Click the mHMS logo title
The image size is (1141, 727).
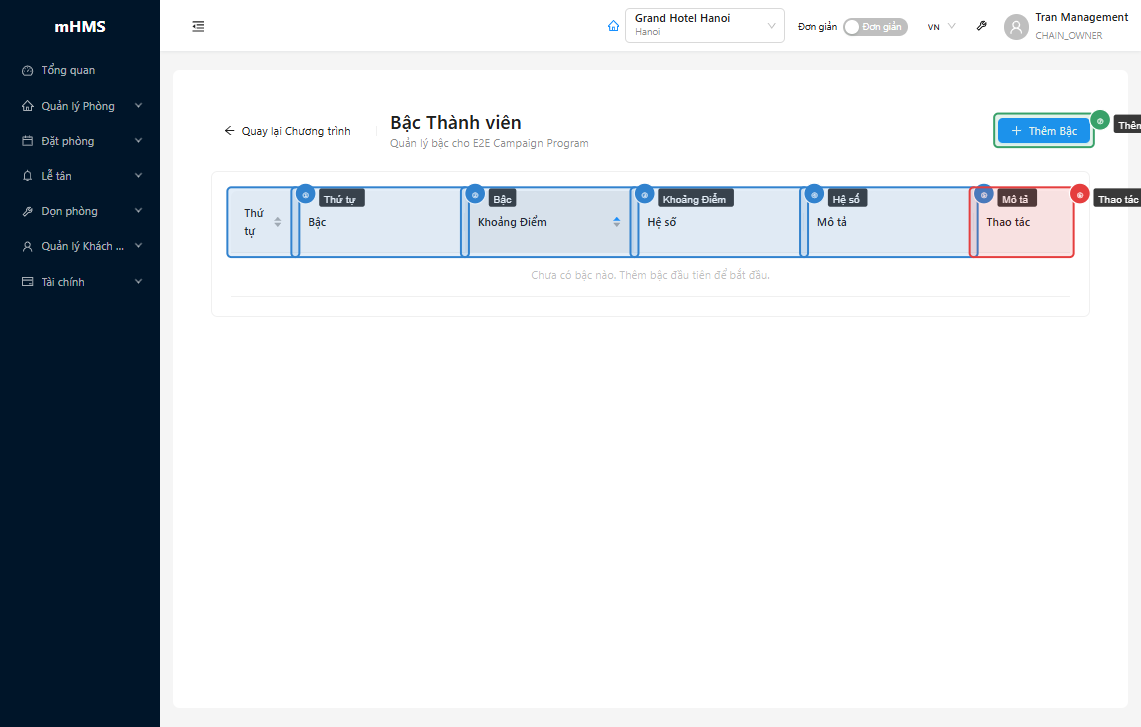[80, 27]
